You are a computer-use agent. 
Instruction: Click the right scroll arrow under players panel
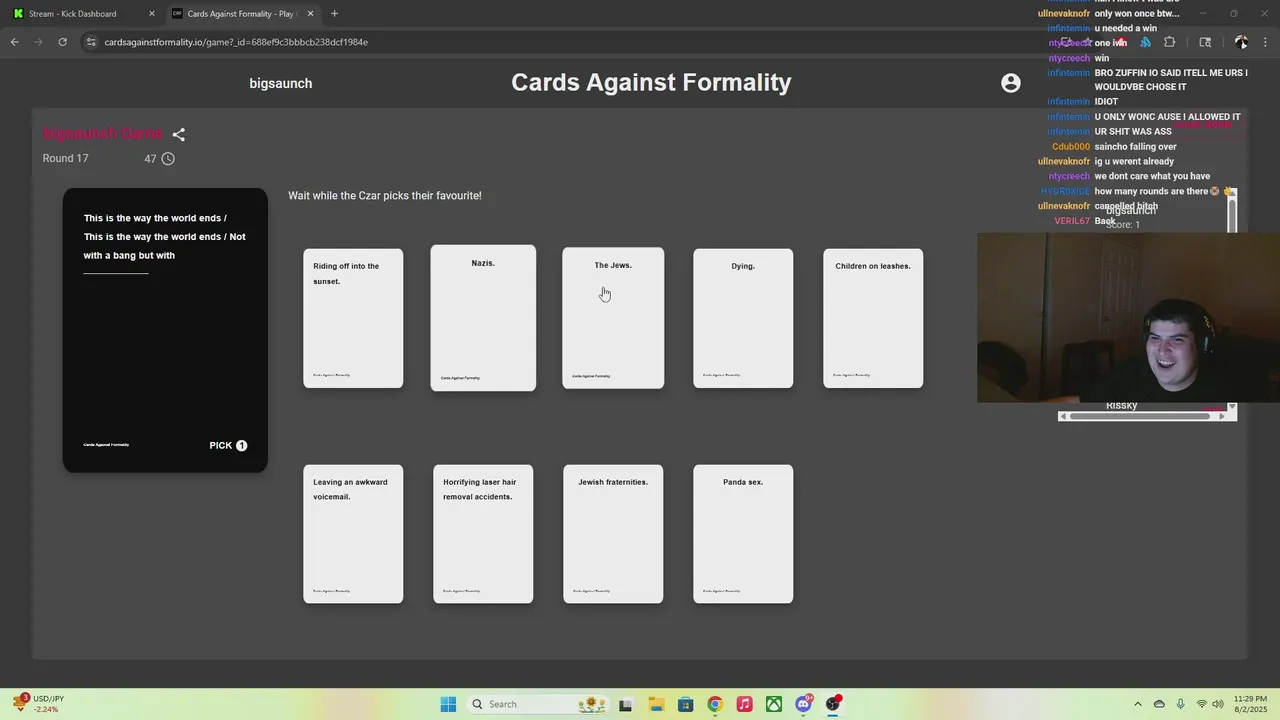[x=1221, y=416]
